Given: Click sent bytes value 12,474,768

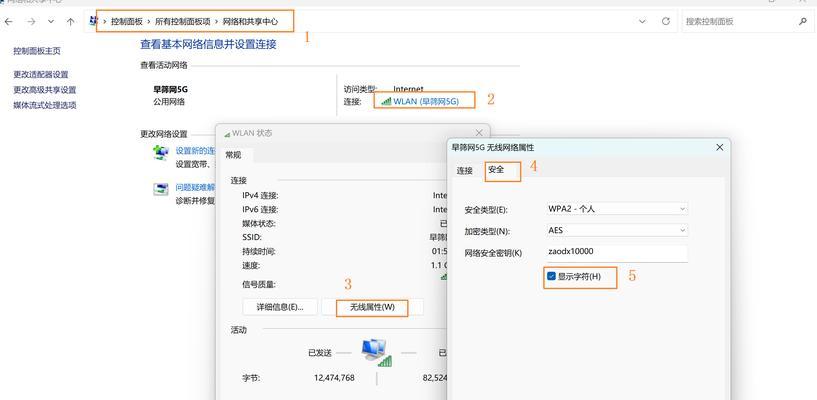Looking at the screenshot, I should (335, 377).
